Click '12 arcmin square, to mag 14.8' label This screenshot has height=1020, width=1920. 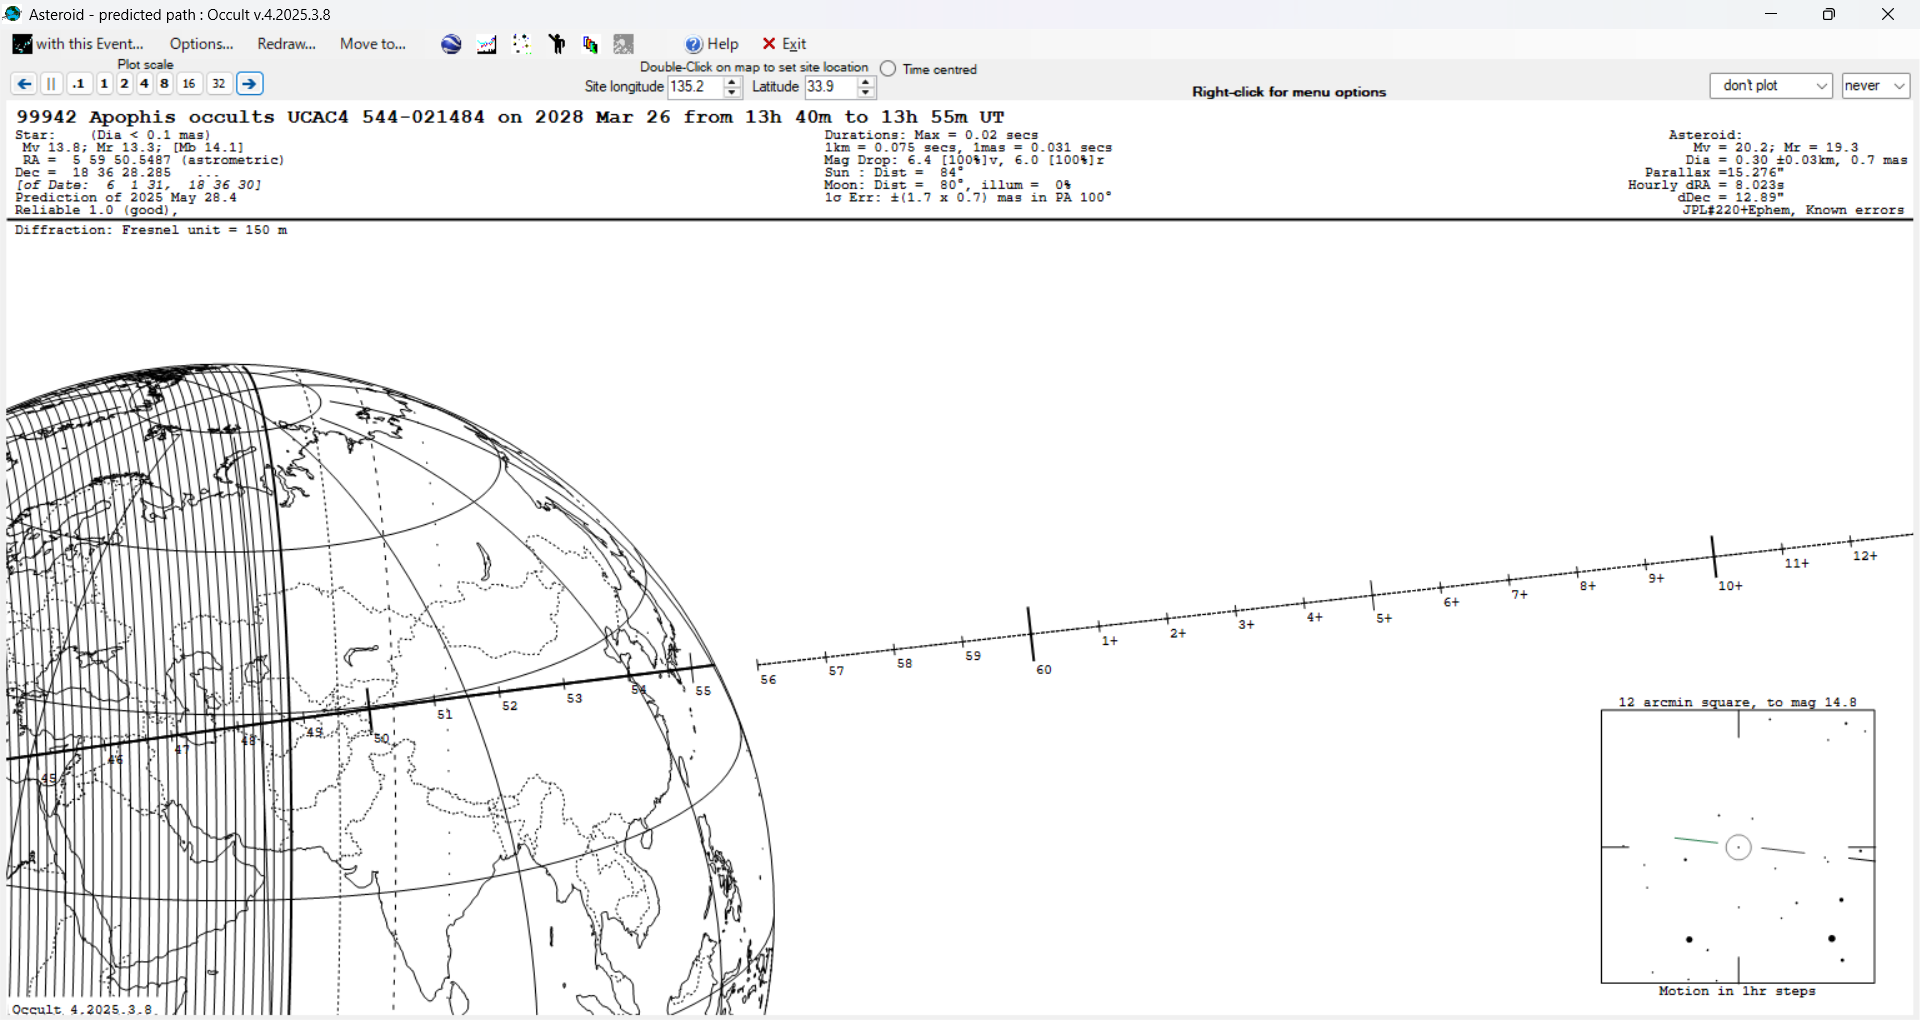(x=1737, y=702)
